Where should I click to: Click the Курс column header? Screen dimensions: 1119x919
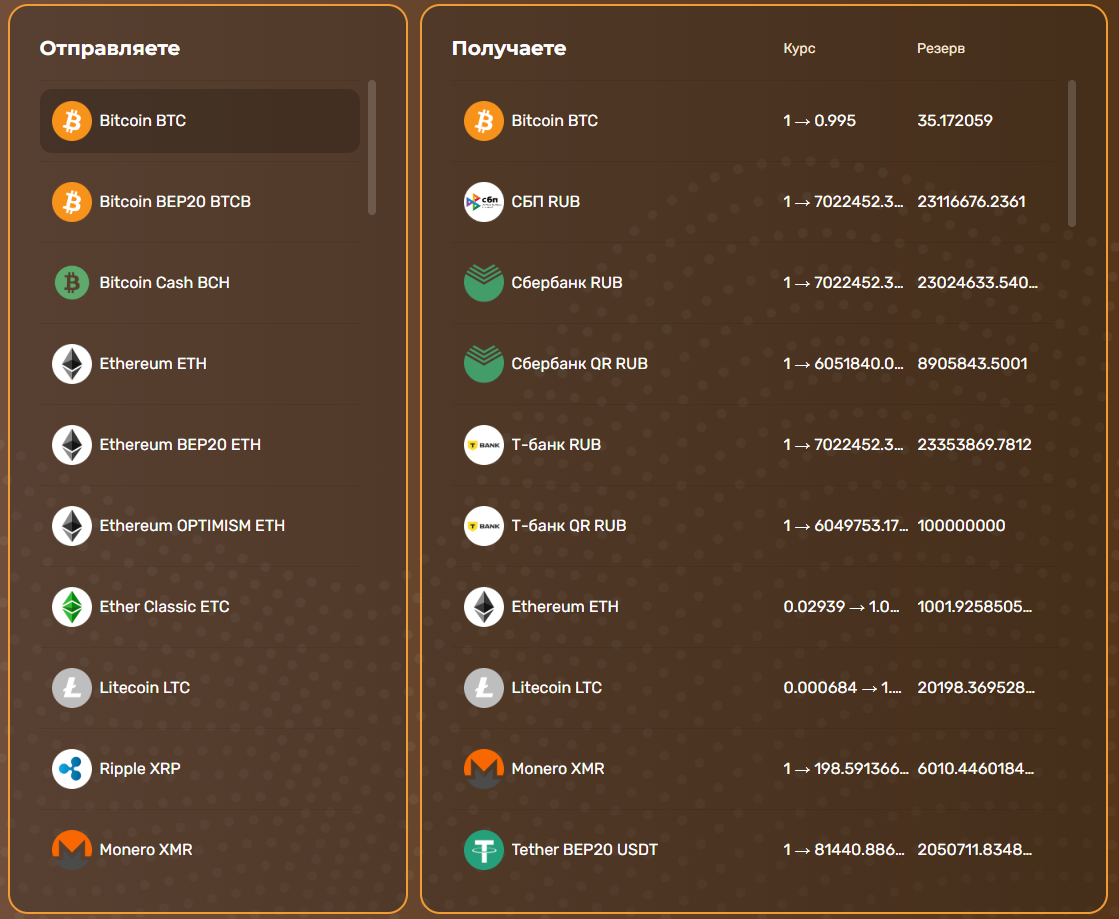[799, 49]
